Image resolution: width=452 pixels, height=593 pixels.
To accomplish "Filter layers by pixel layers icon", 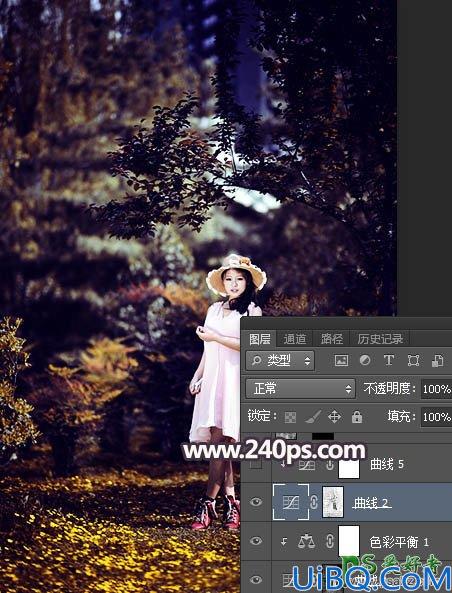I will coord(341,360).
